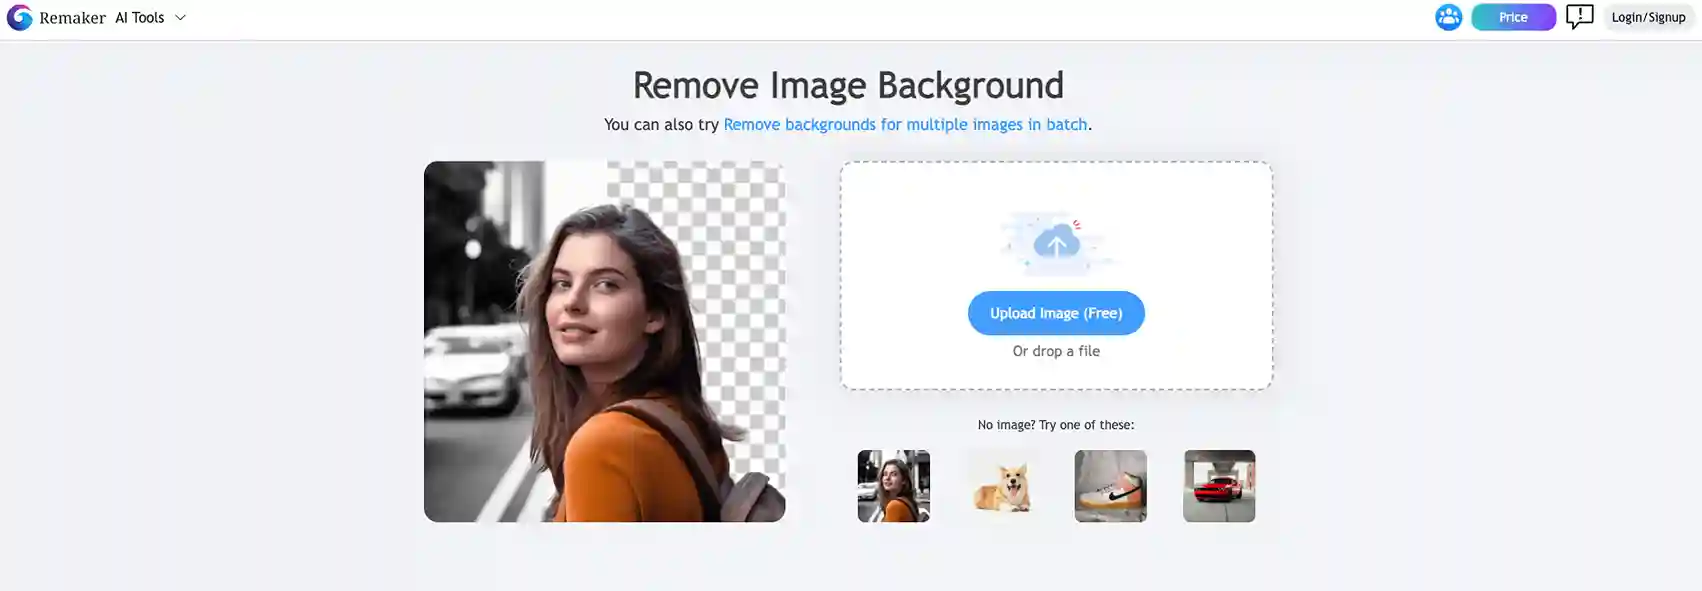Click the 'Or drop a file' text
This screenshot has width=1702, height=591.
(1056, 351)
